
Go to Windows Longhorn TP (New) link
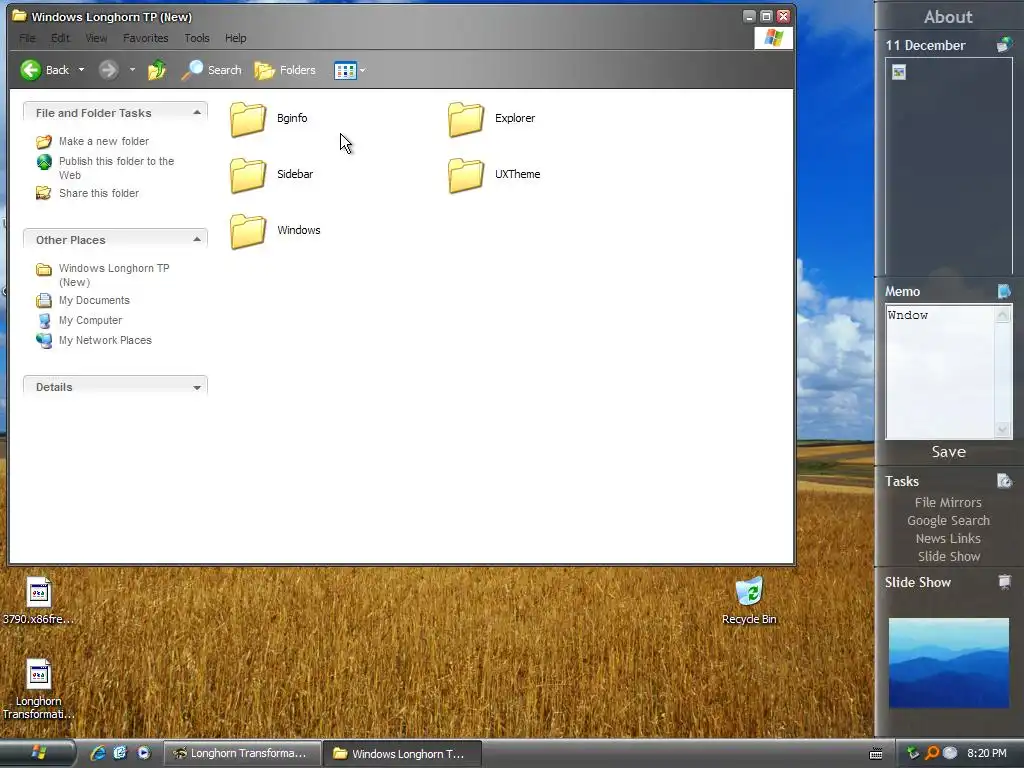(x=114, y=275)
